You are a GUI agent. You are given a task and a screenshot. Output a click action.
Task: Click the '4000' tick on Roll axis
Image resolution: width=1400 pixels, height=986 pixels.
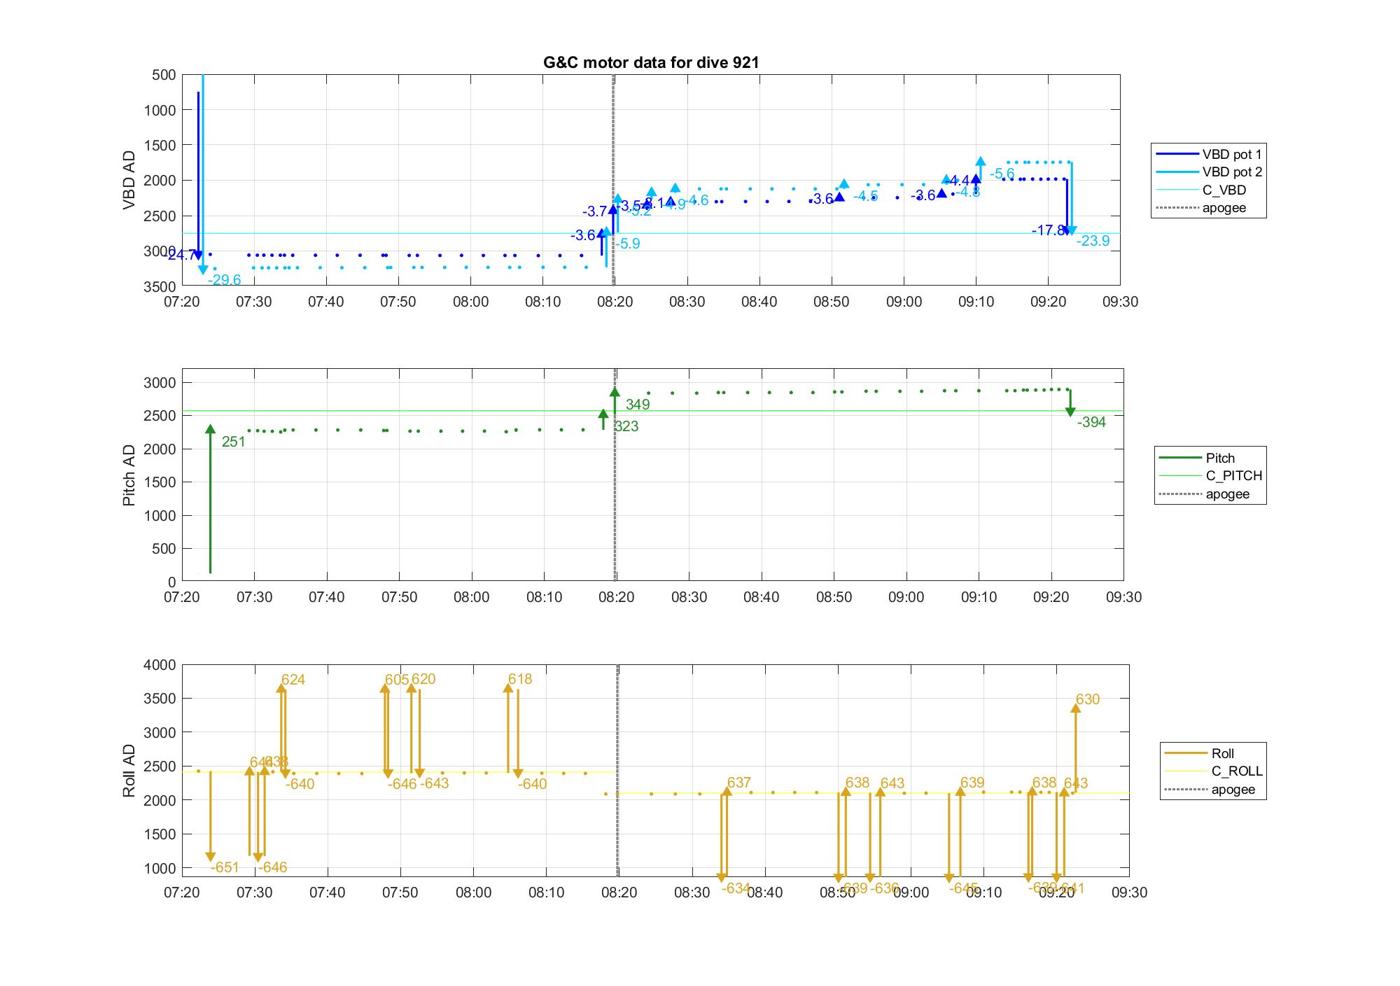(162, 665)
